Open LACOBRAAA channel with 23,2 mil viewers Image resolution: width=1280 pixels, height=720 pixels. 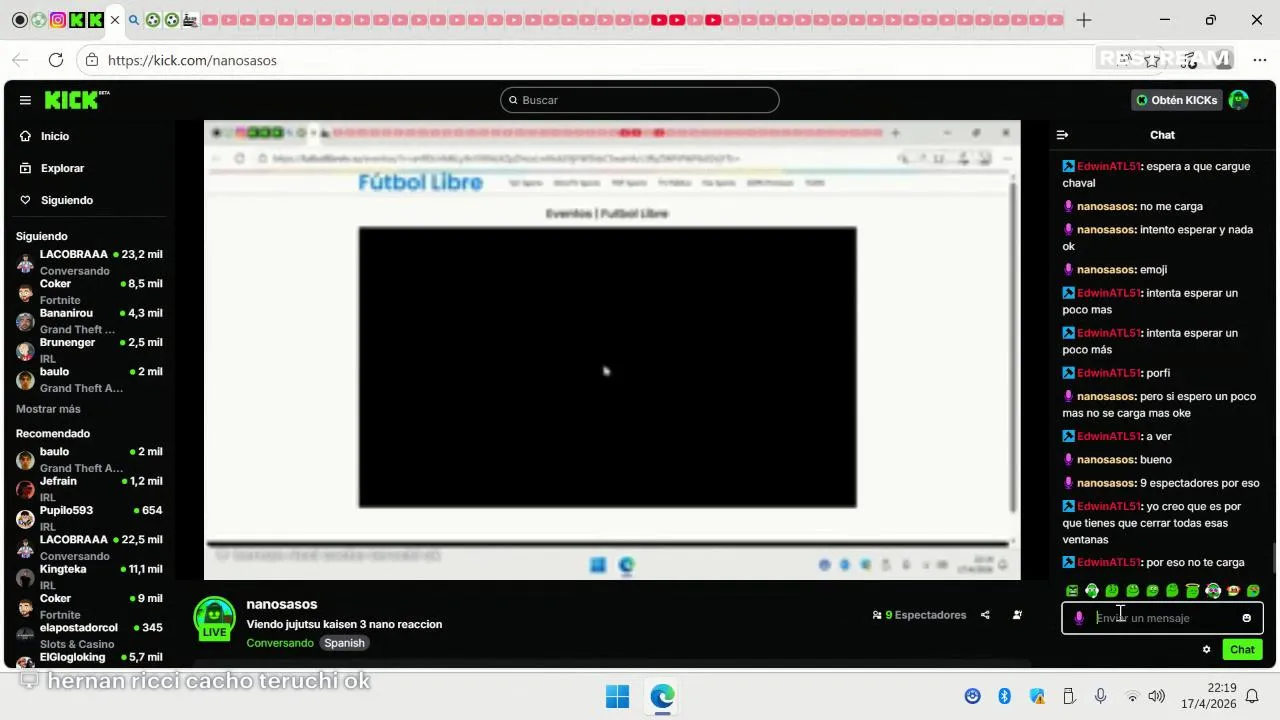tap(89, 262)
